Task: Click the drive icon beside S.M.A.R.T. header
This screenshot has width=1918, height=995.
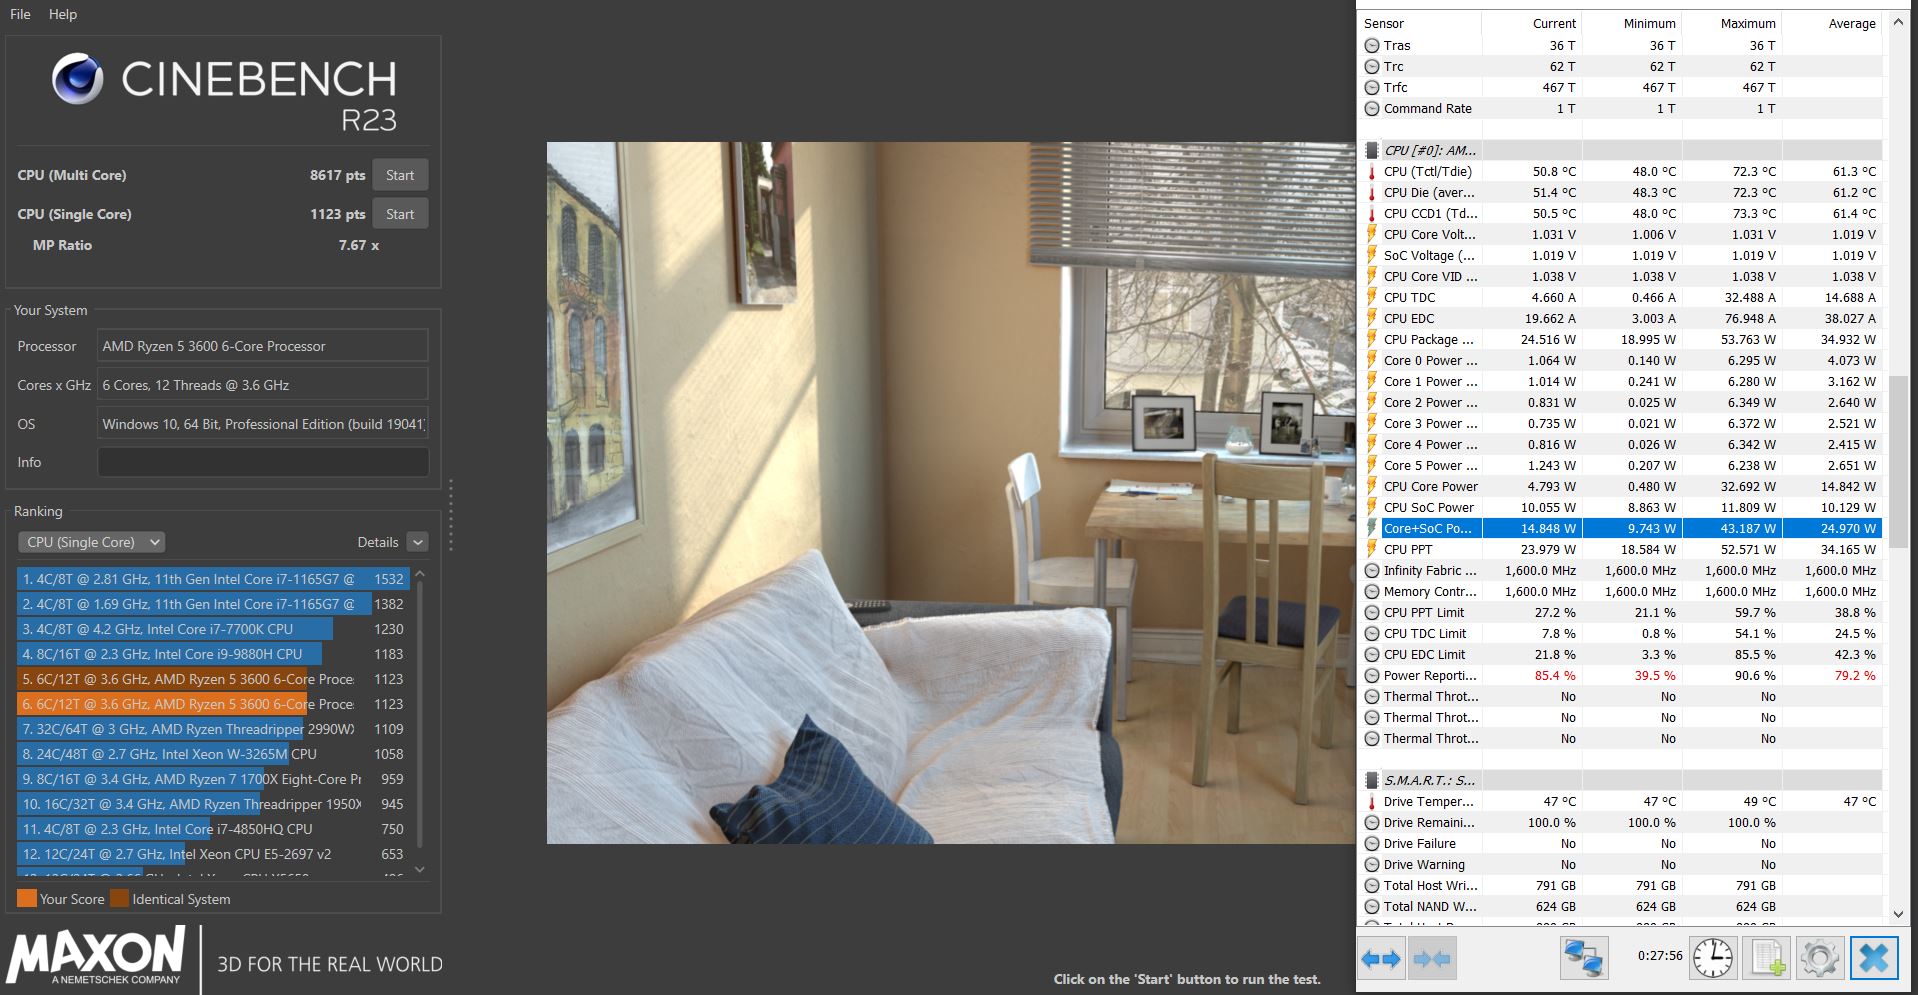Action: tap(1372, 780)
